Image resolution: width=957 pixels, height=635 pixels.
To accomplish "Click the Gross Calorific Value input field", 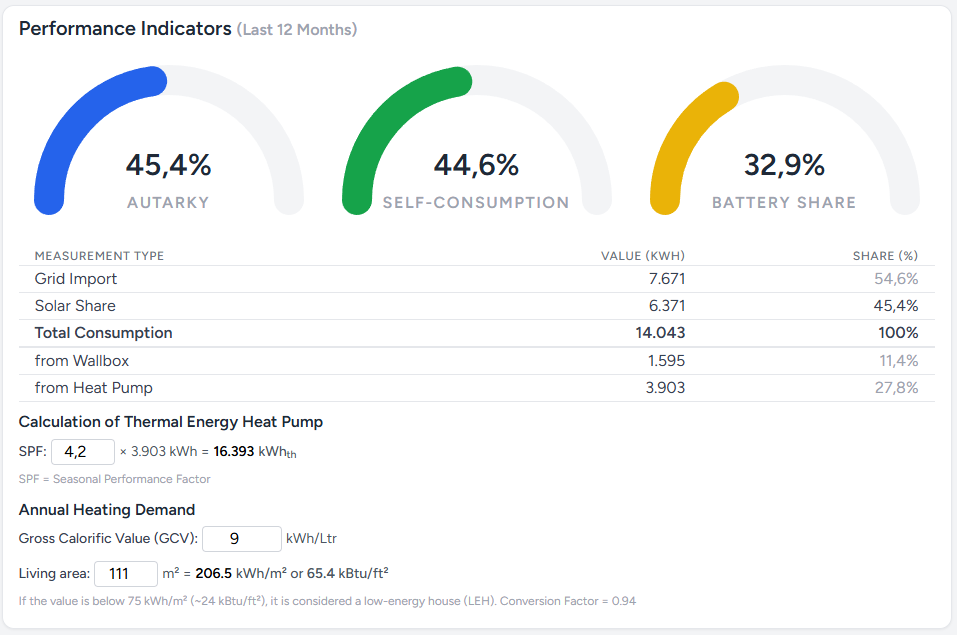I will tap(241, 539).
